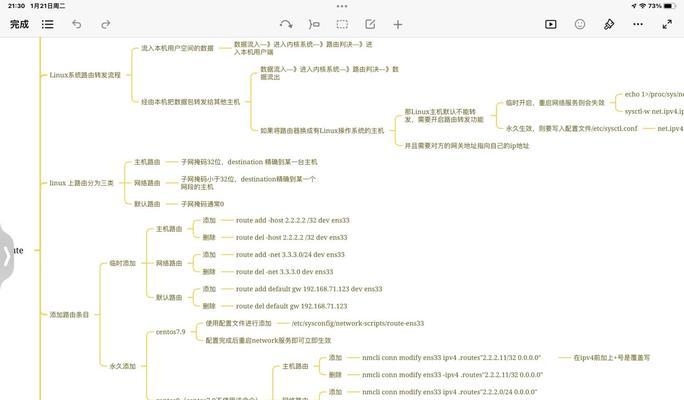Open the format paintbrush panel
Viewport: 684px width, 400px height.
[609, 24]
